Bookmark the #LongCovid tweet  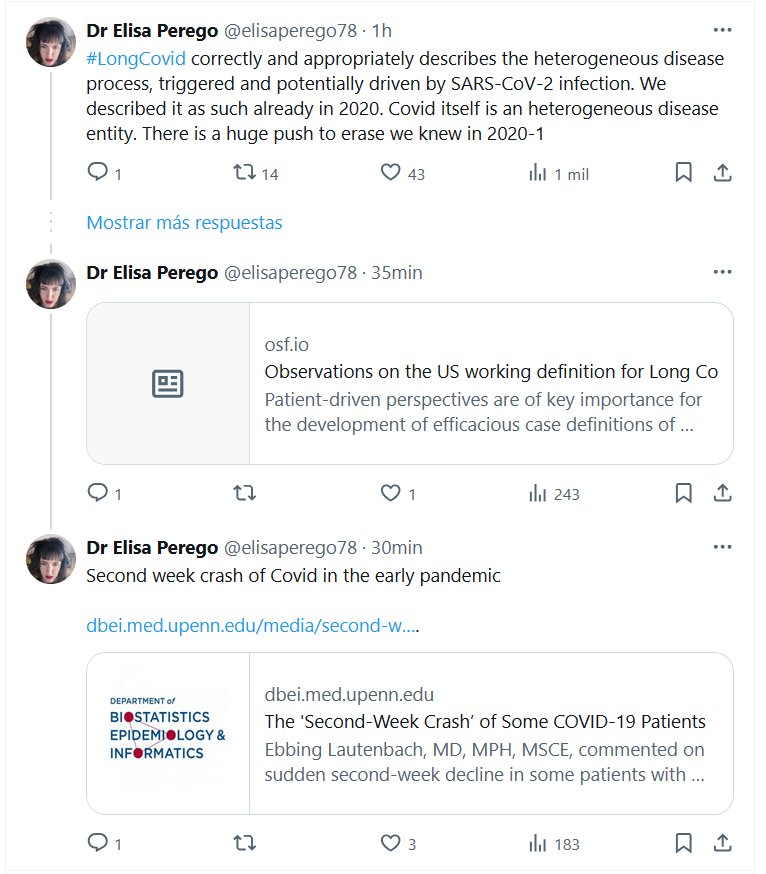(683, 173)
